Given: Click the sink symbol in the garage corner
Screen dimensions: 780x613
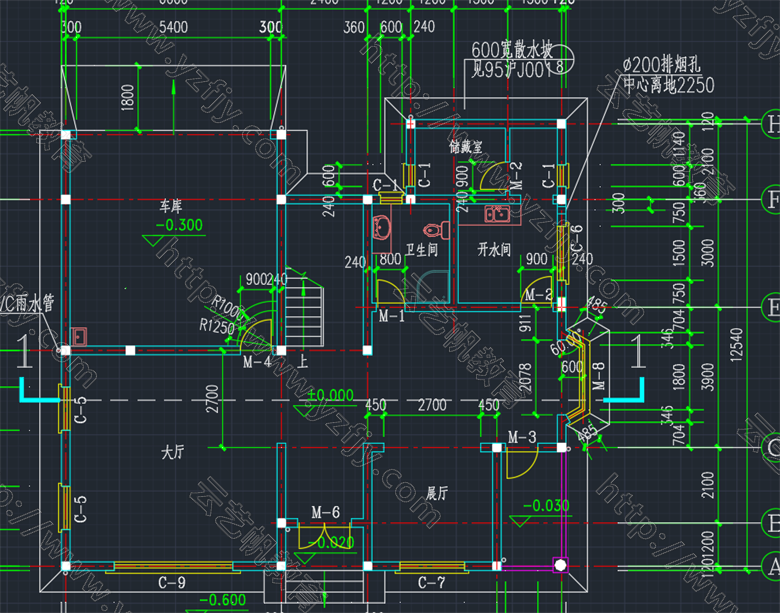Looking at the screenshot, I should 79,336.
